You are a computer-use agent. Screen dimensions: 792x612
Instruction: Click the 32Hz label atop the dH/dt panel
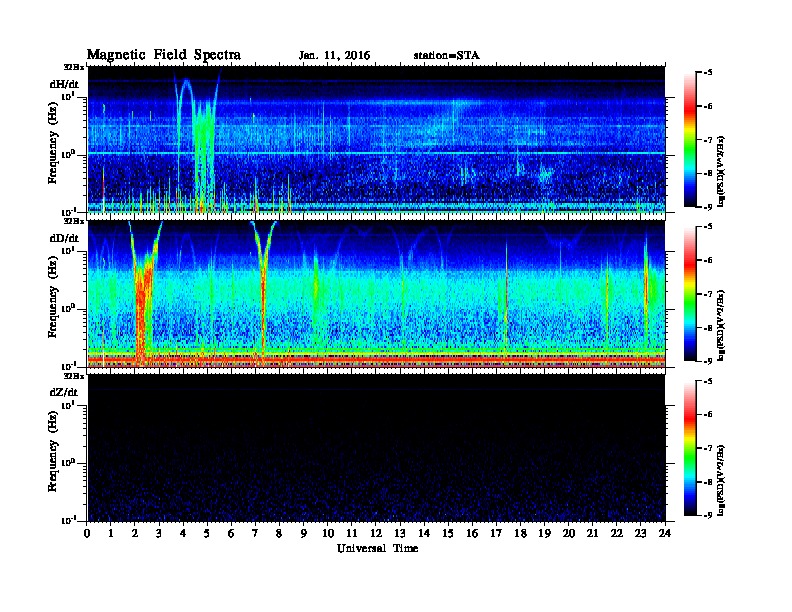(x=74, y=67)
